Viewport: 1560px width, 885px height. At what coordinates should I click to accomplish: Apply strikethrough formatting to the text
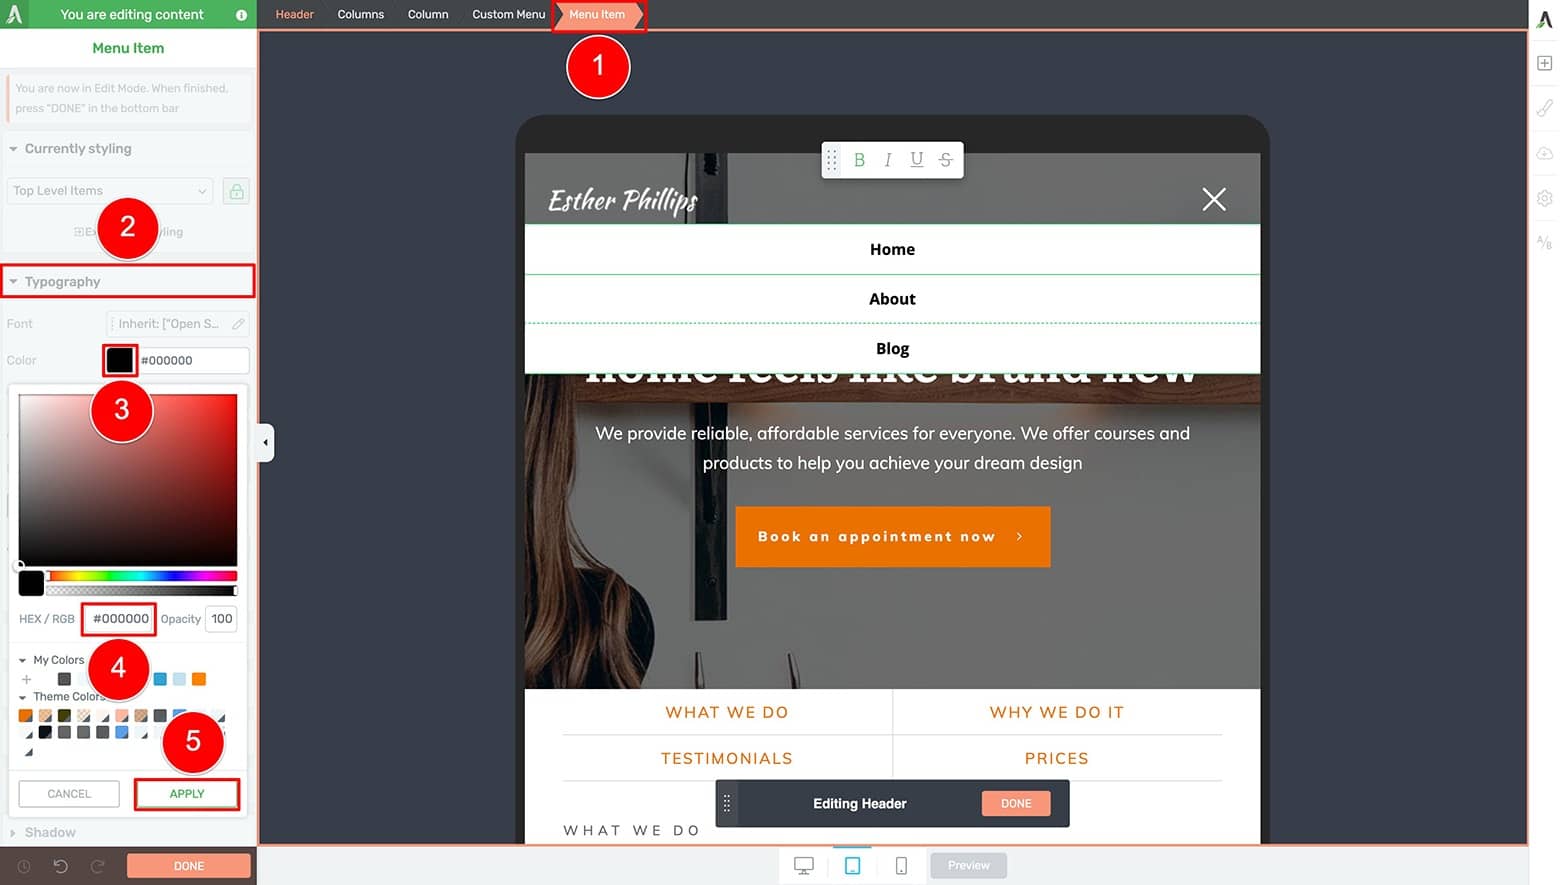(944, 160)
